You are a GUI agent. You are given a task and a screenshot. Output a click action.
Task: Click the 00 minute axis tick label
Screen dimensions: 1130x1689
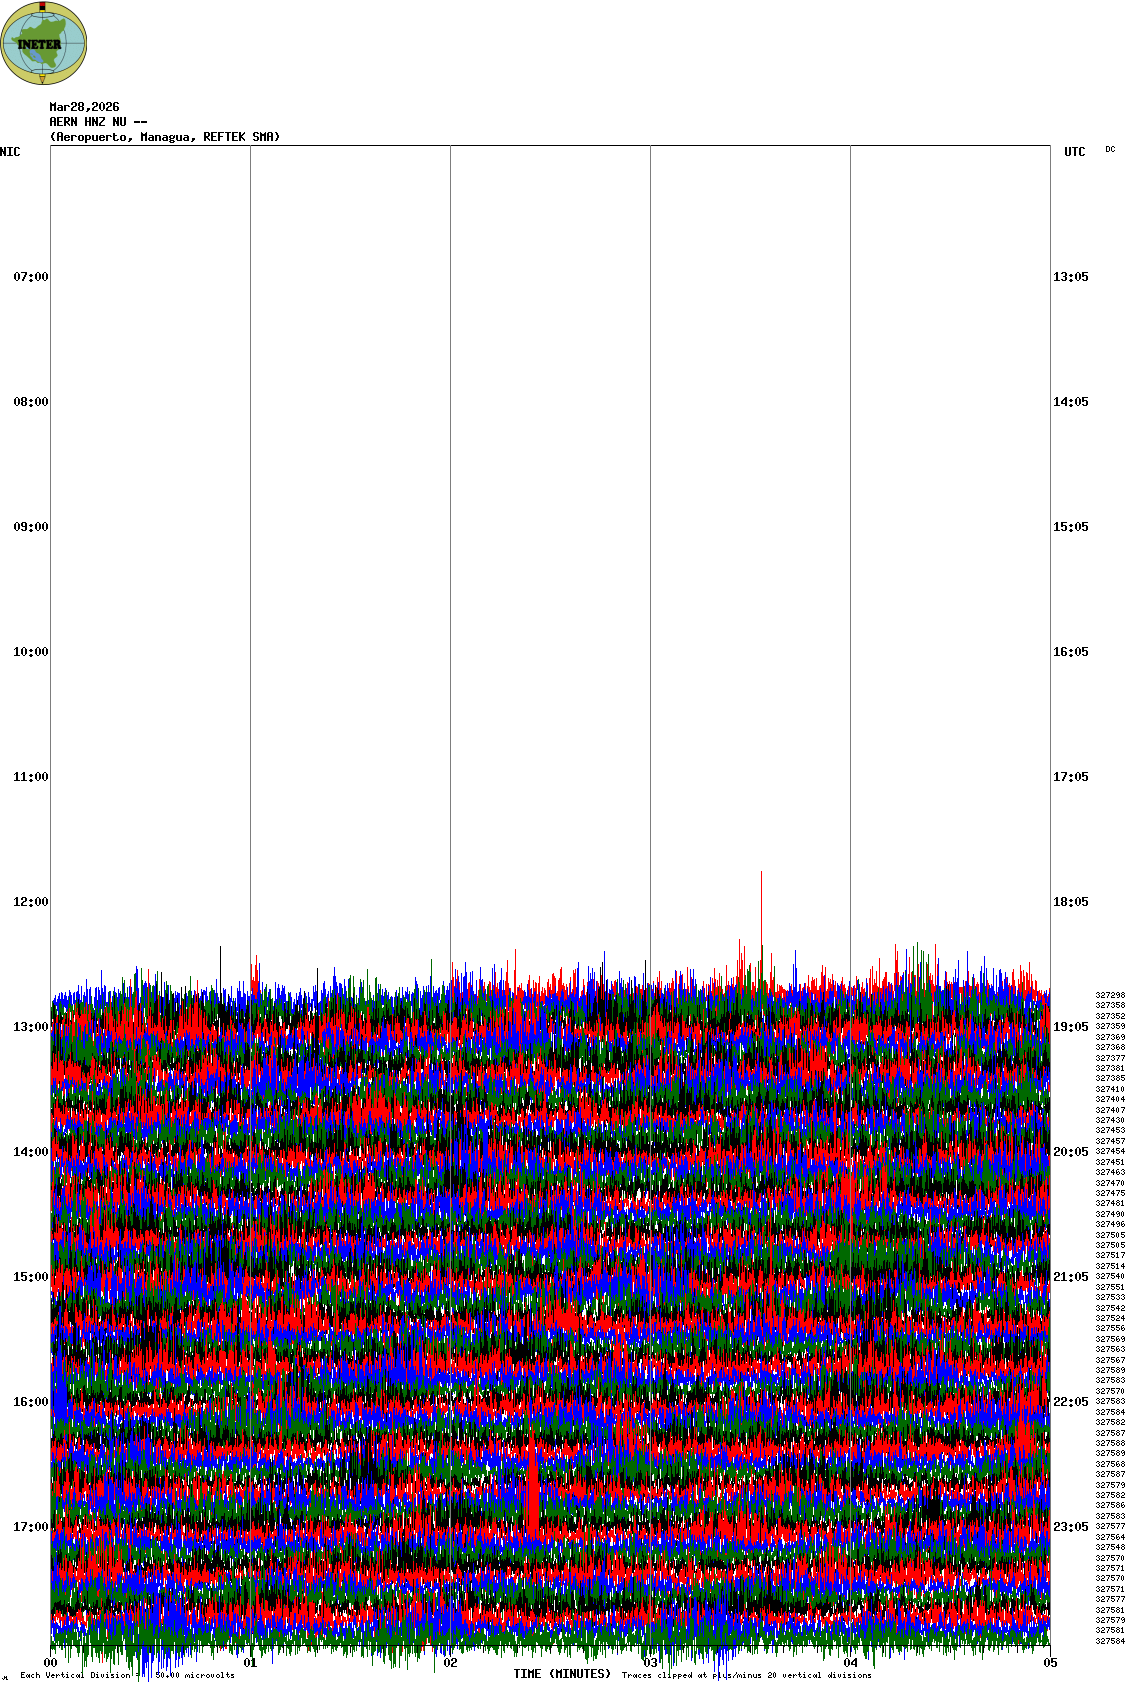[50, 1663]
